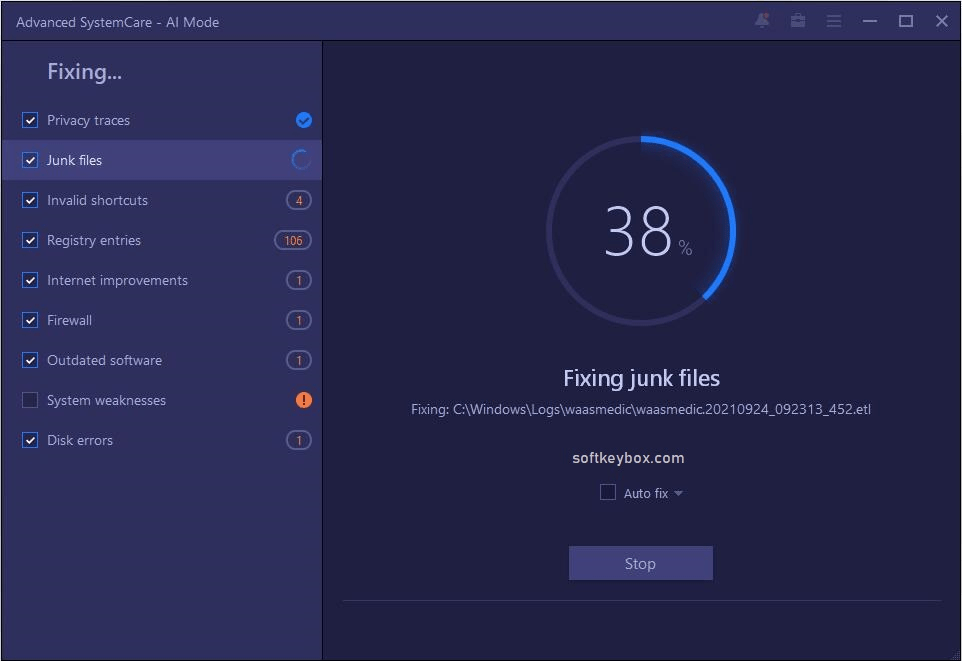Uncheck the Firewall checkbox
The width and height of the screenshot is (962, 661).
(30, 320)
